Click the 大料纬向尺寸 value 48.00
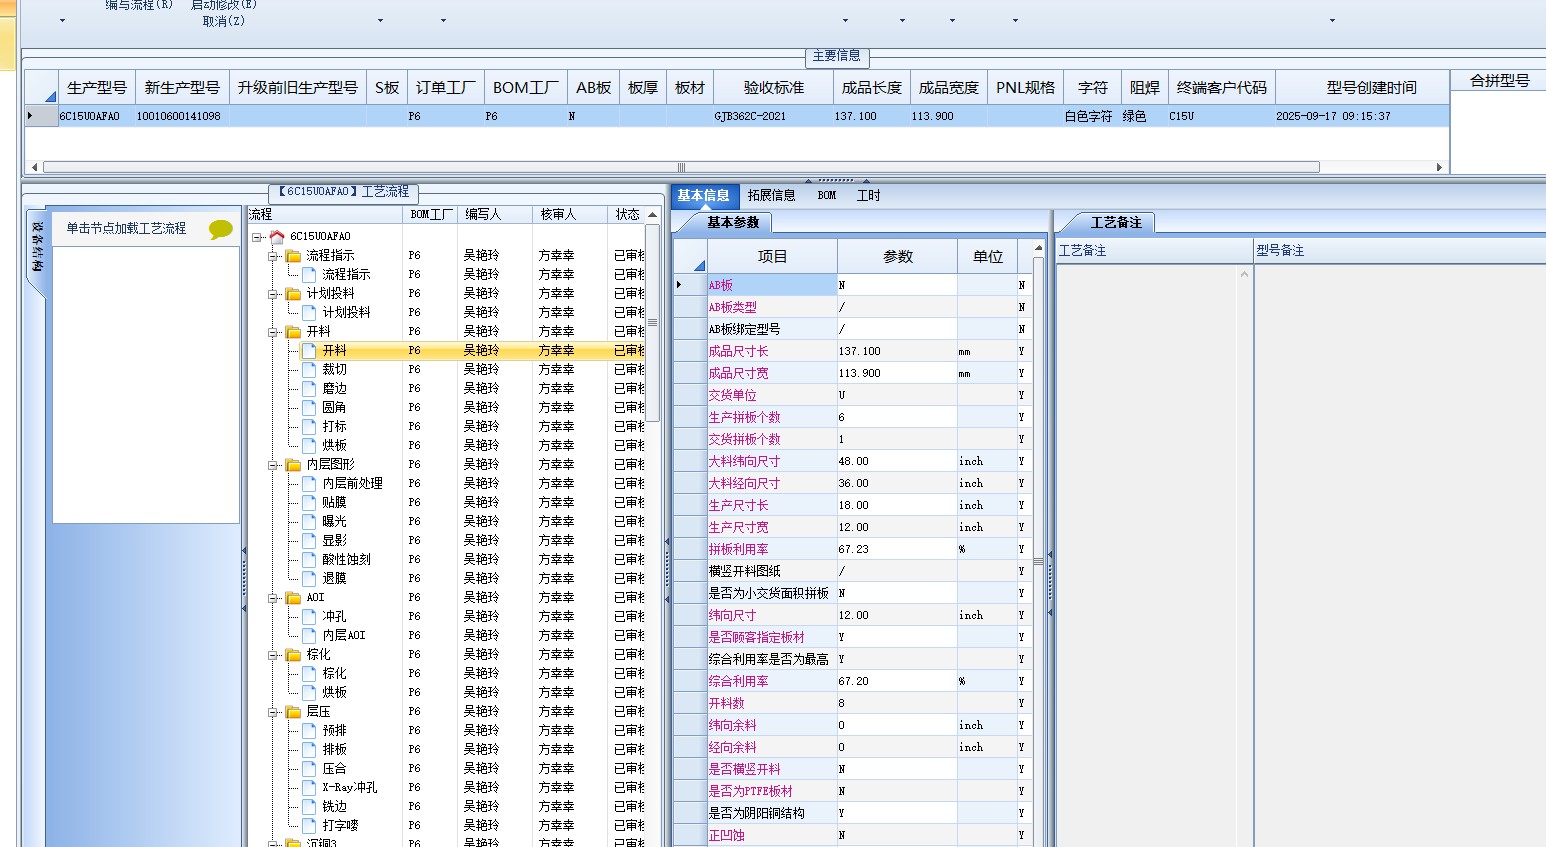 [897, 461]
